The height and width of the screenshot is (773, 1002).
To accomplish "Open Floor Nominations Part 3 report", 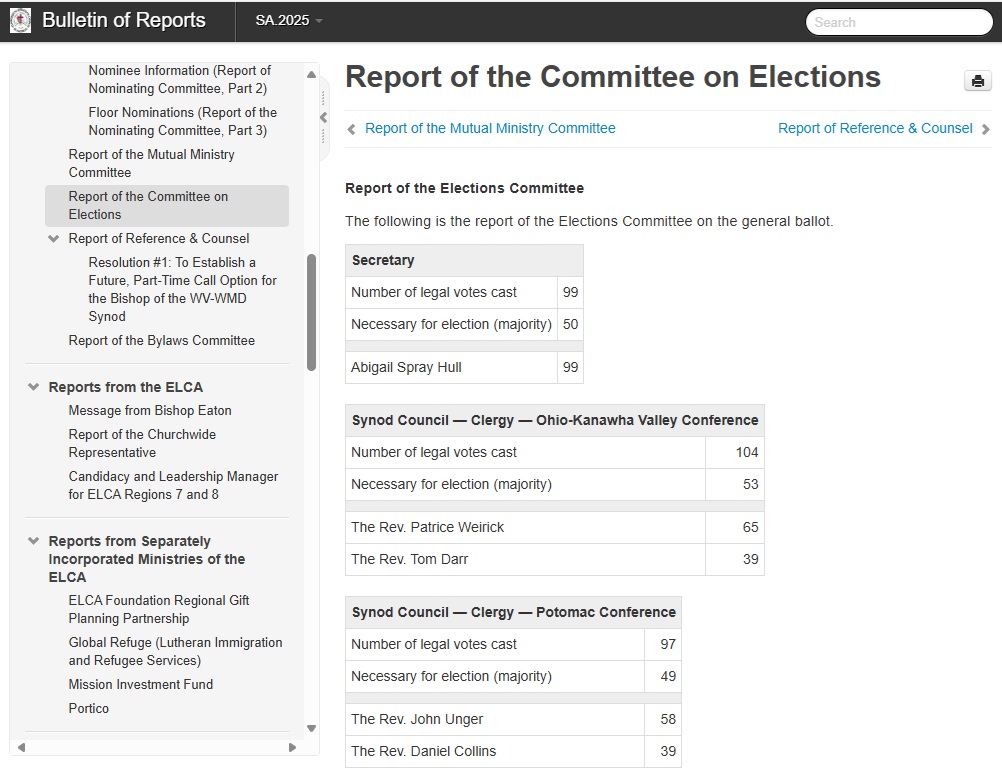I will coord(182,121).
